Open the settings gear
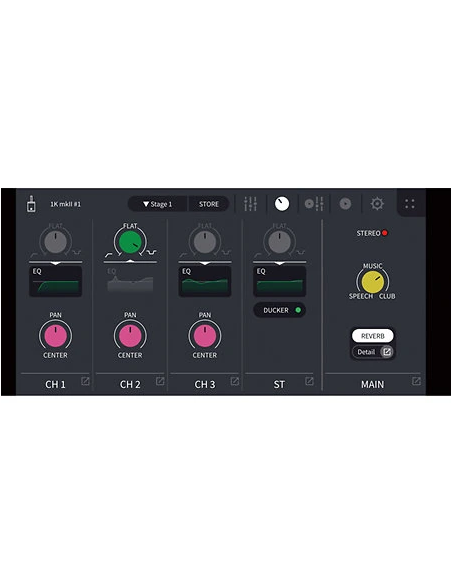 (377, 204)
